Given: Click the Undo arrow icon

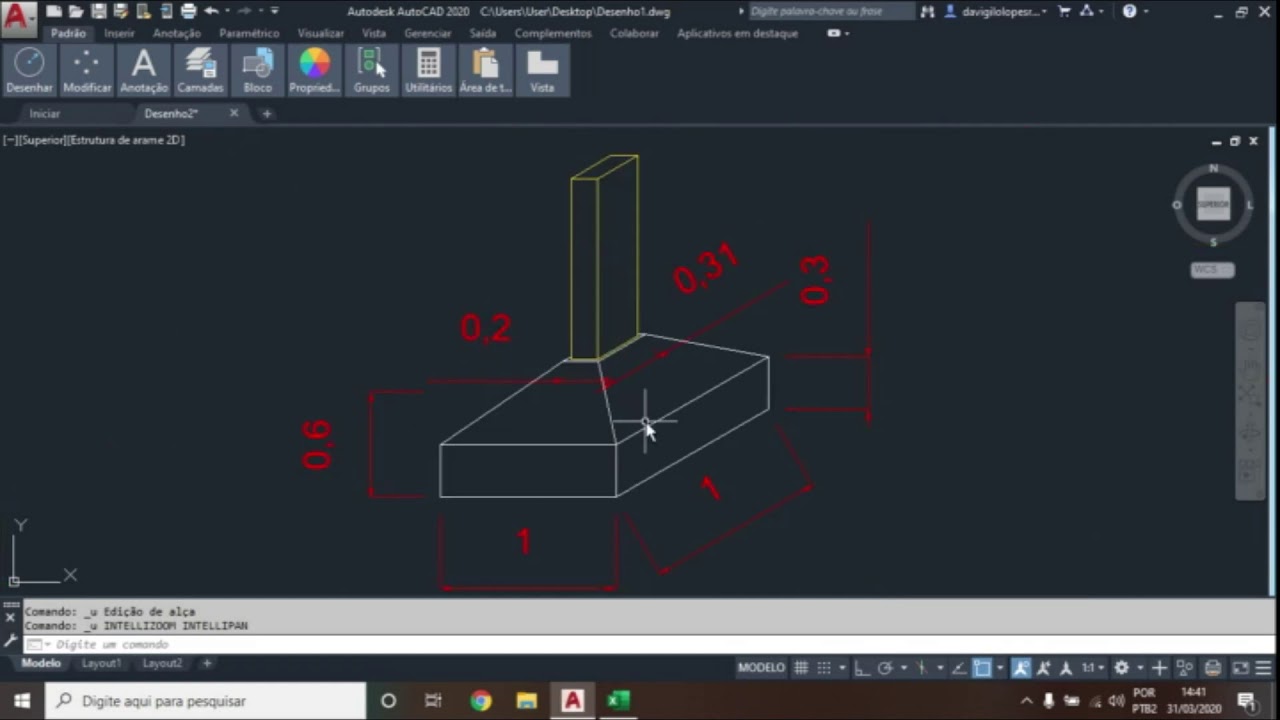Looking at the screenshot, I should tap(211, 12).
